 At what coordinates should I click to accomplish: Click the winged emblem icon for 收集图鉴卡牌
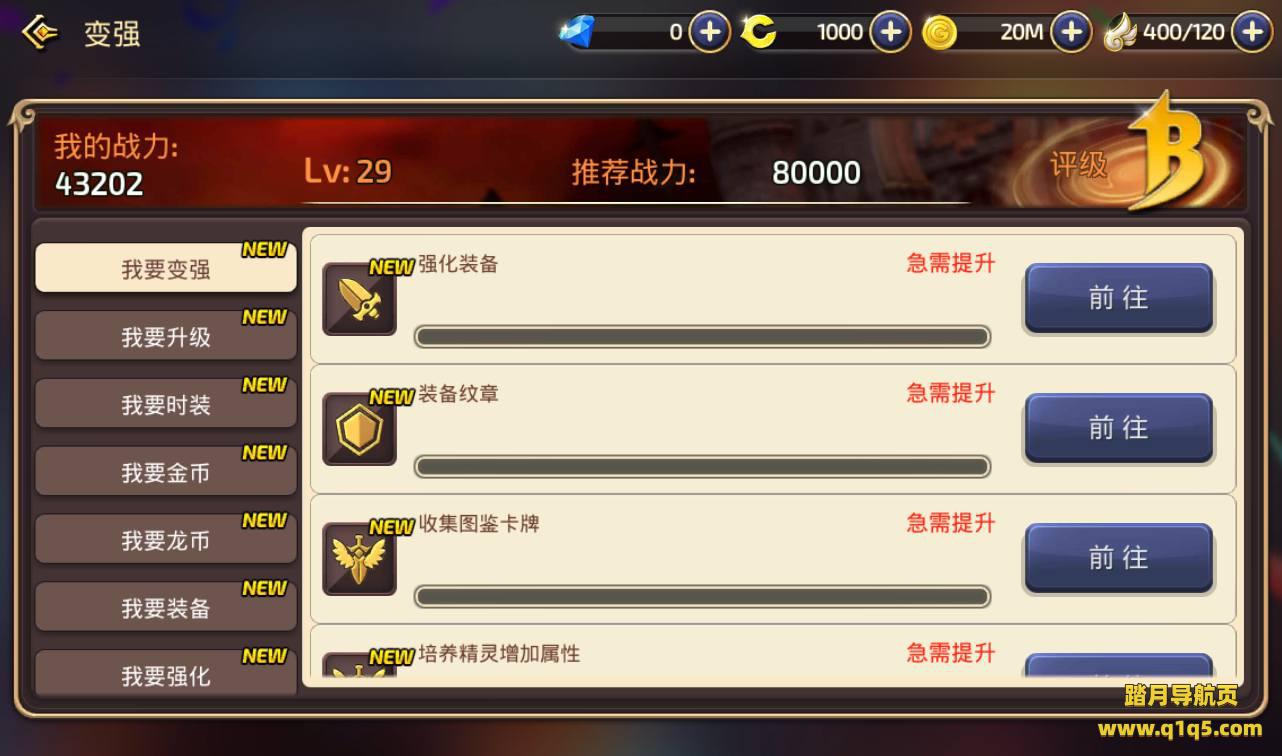coord(360,559)
